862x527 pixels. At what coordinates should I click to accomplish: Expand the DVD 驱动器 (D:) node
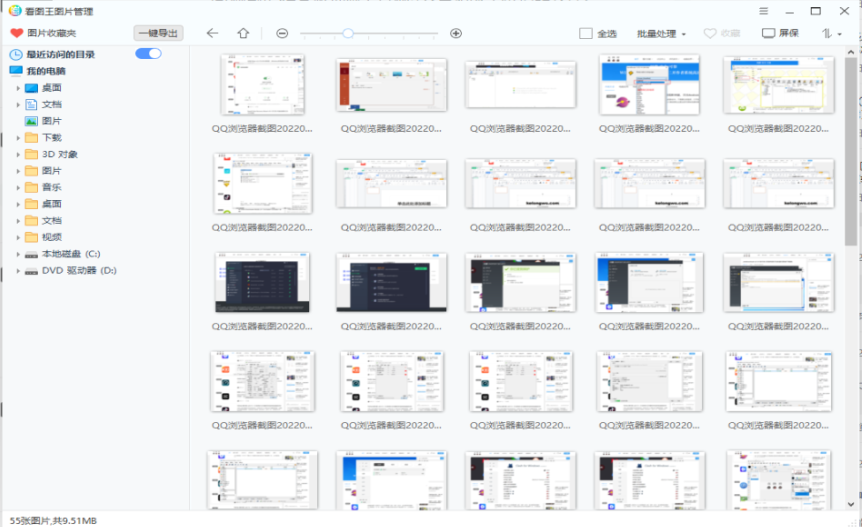coord(18,270)
